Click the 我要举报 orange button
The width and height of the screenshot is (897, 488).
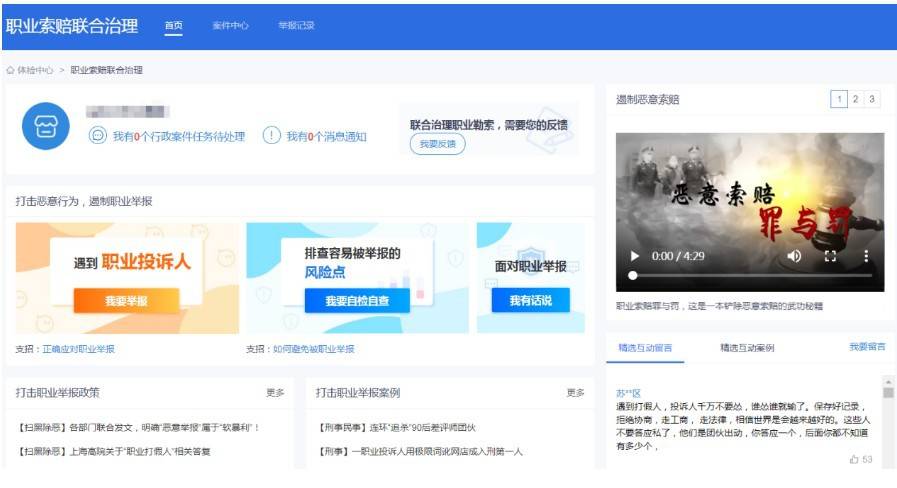pos(126,300)
